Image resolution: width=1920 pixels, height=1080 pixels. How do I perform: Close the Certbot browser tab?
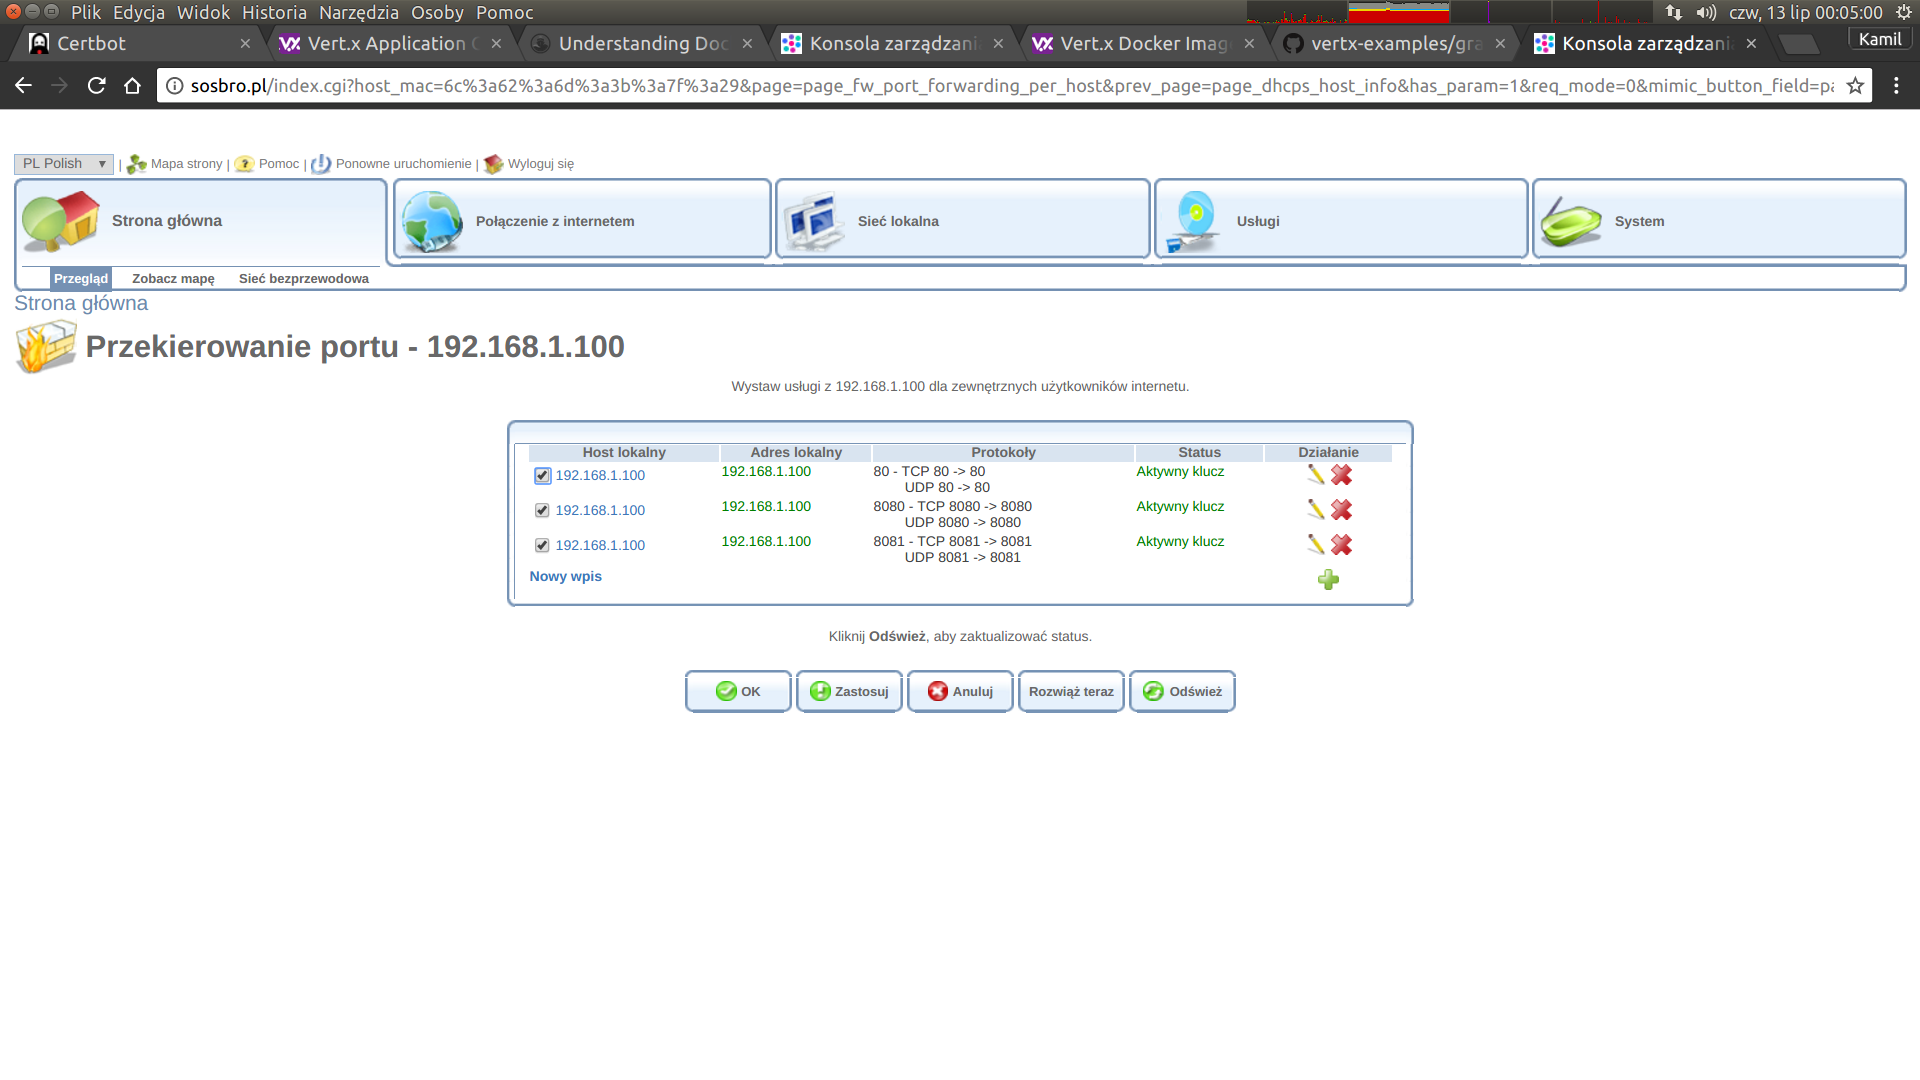pos(245,44)
